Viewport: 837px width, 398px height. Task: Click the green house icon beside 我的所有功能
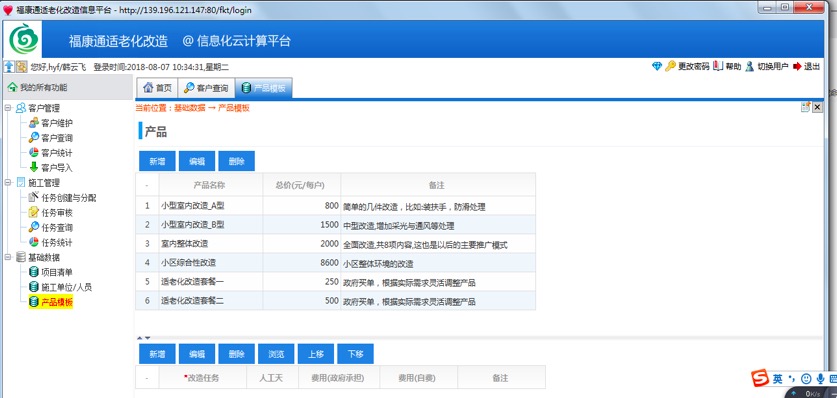(x=12, y=87)
